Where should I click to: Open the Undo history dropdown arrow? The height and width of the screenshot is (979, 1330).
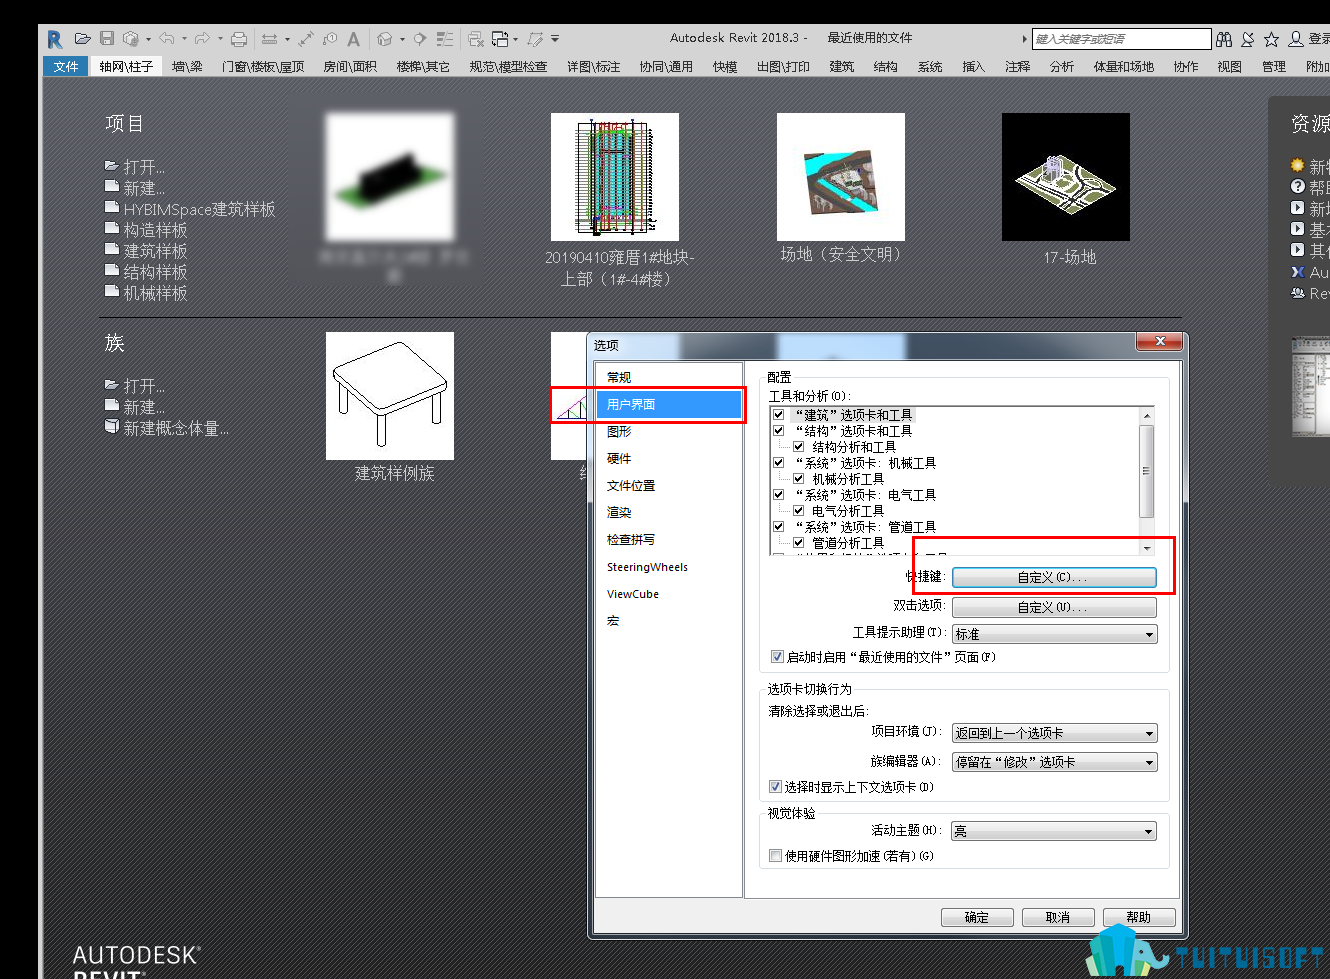[184, 39]
